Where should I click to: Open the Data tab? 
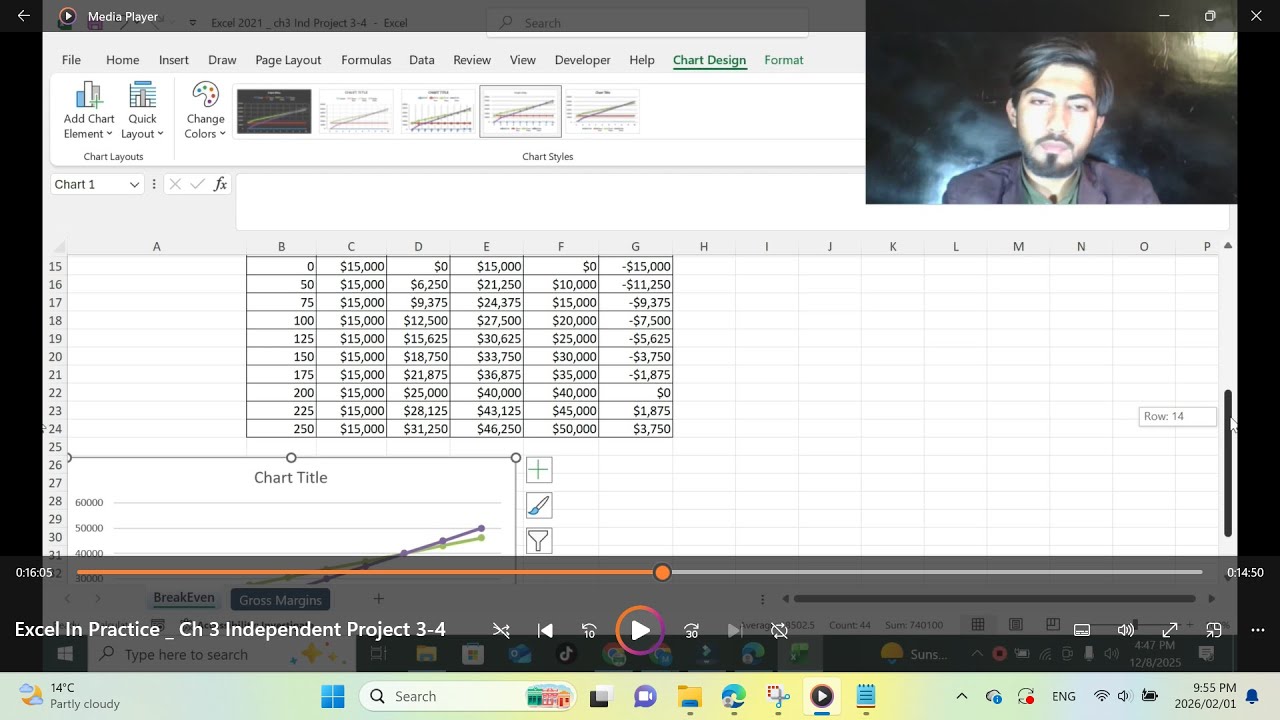[422, 60]
